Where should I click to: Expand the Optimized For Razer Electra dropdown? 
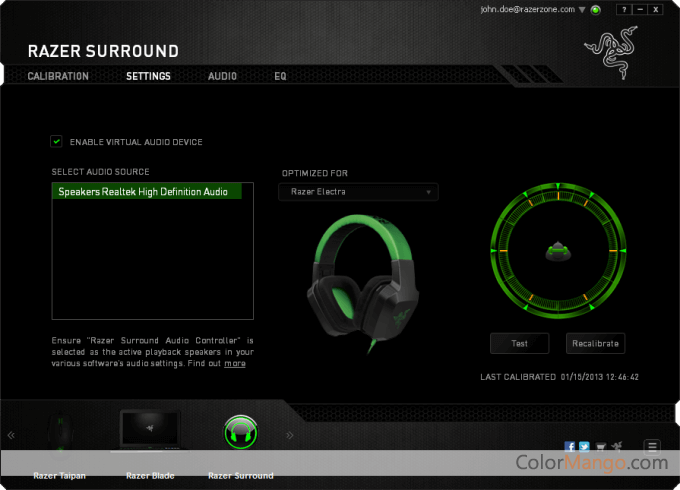click(358, 192)
